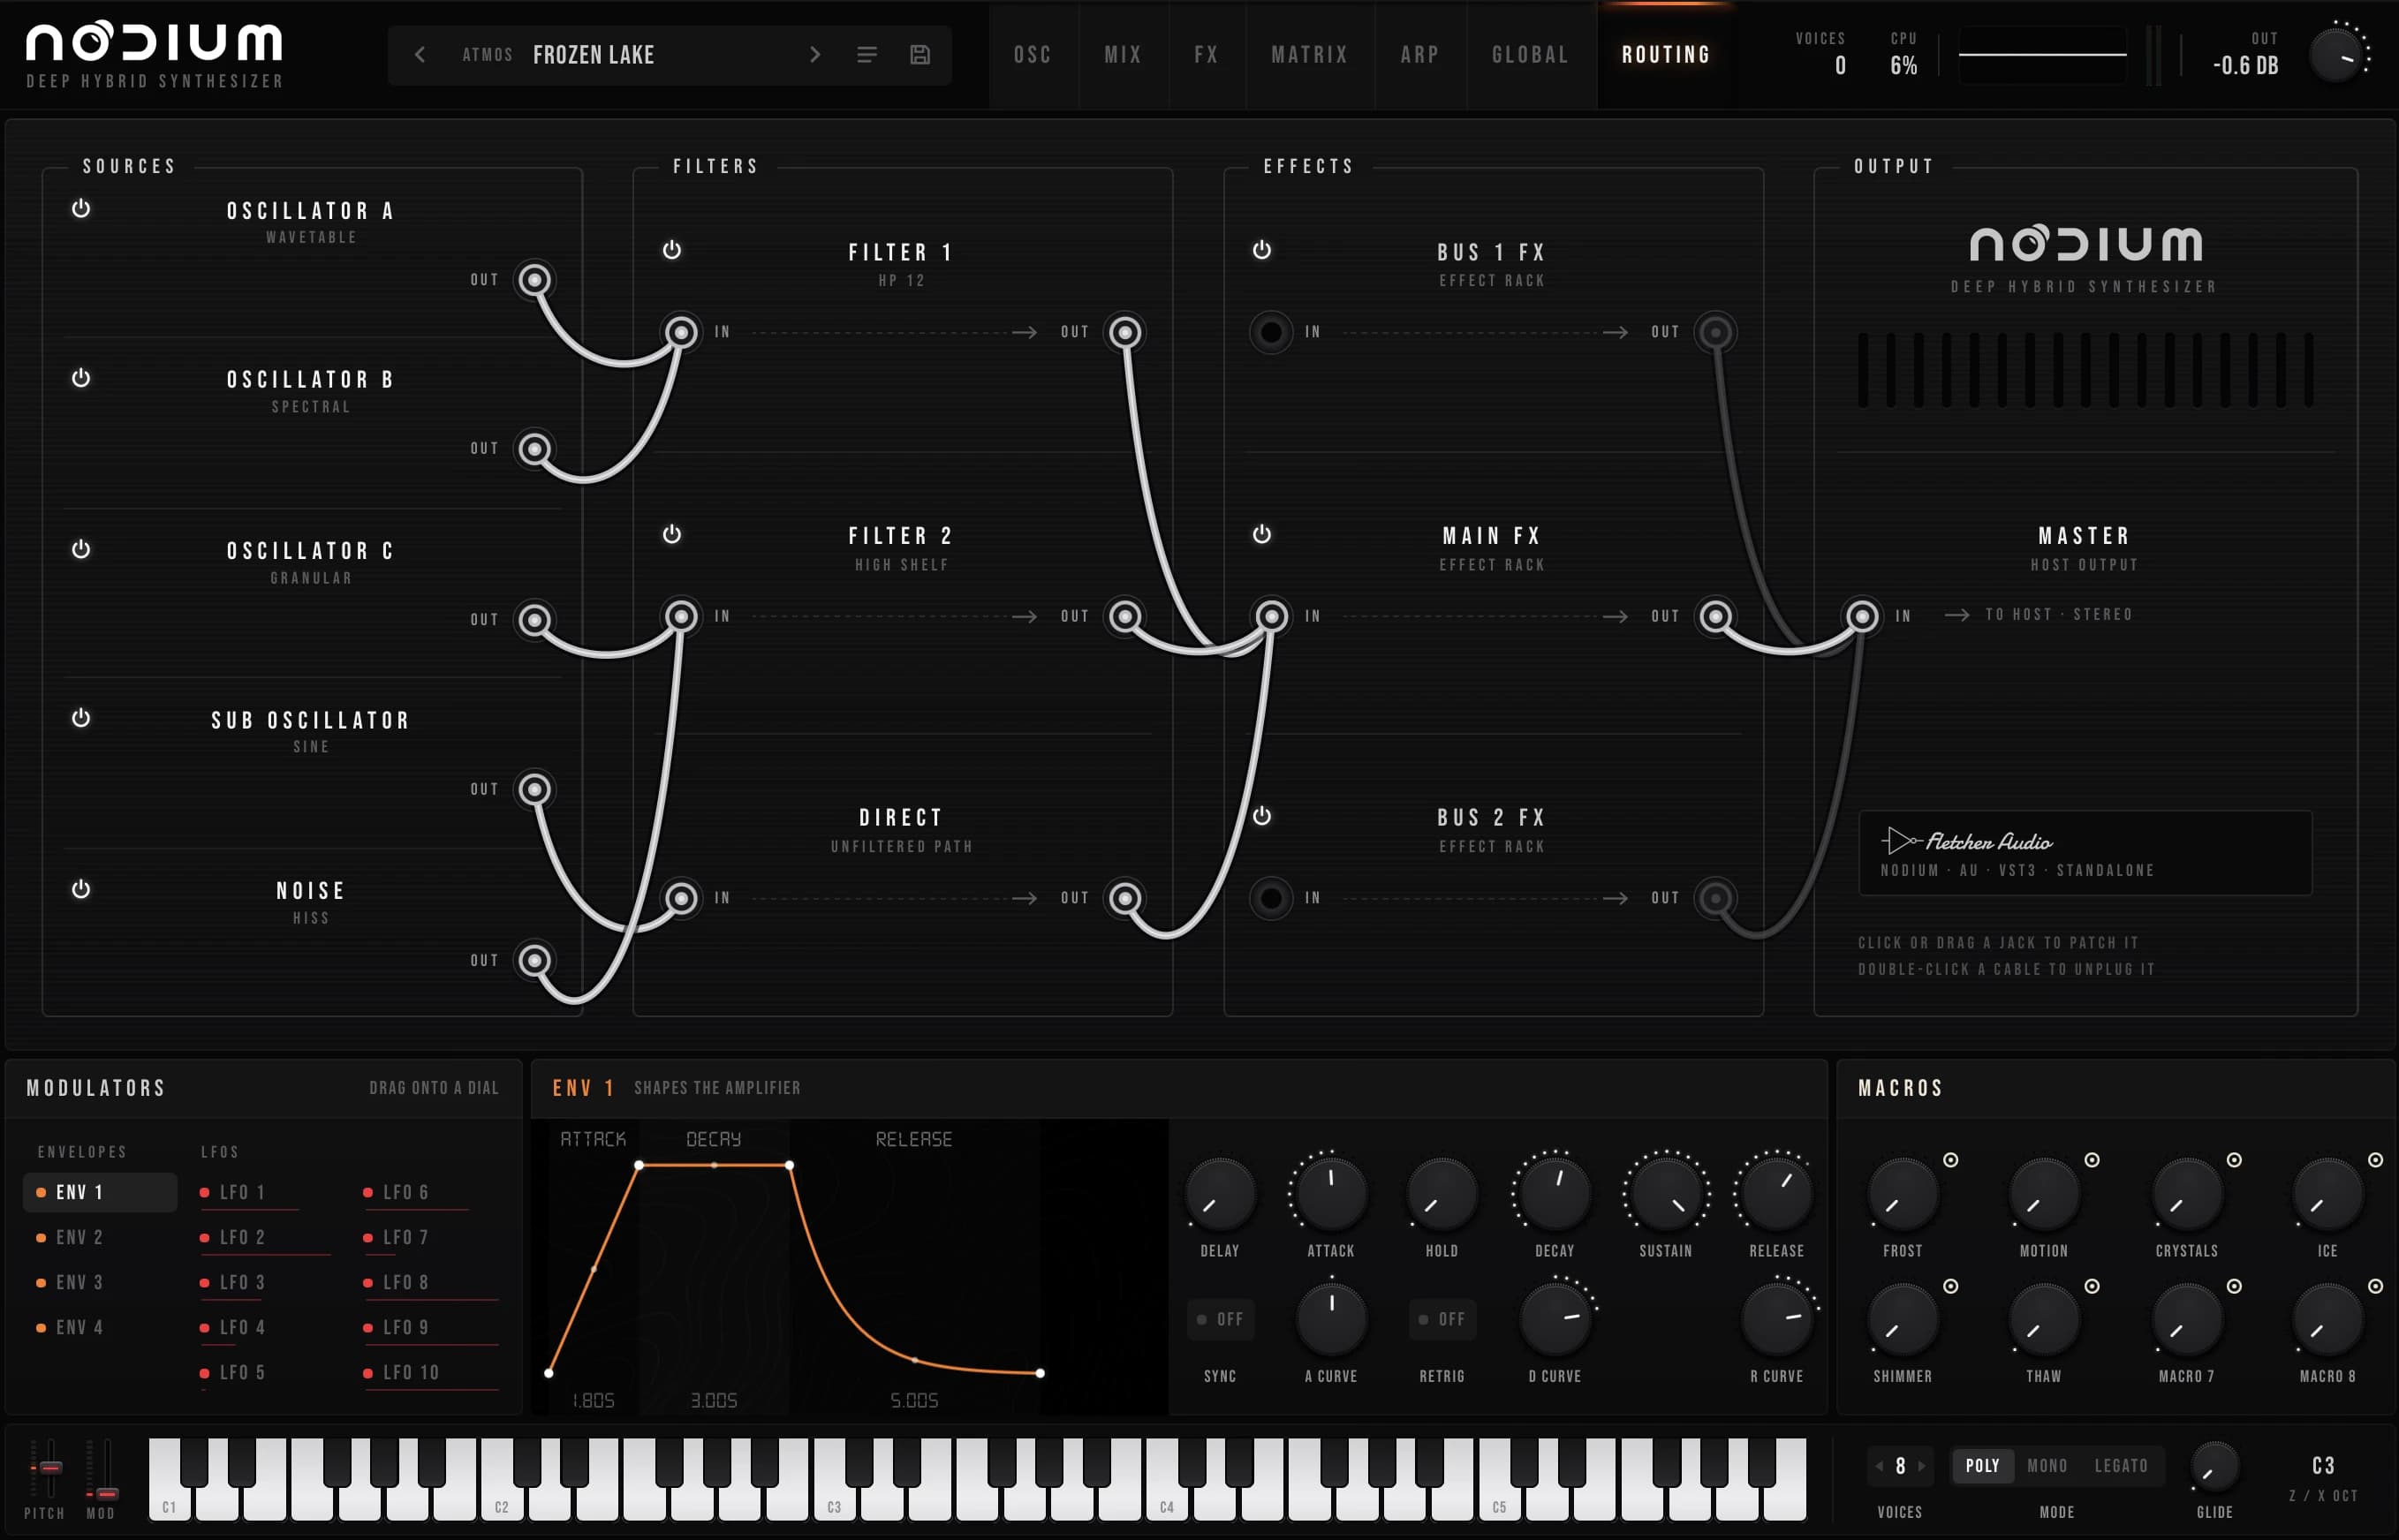
Task: Click Noise OUT jack
Action: (535, 960)
